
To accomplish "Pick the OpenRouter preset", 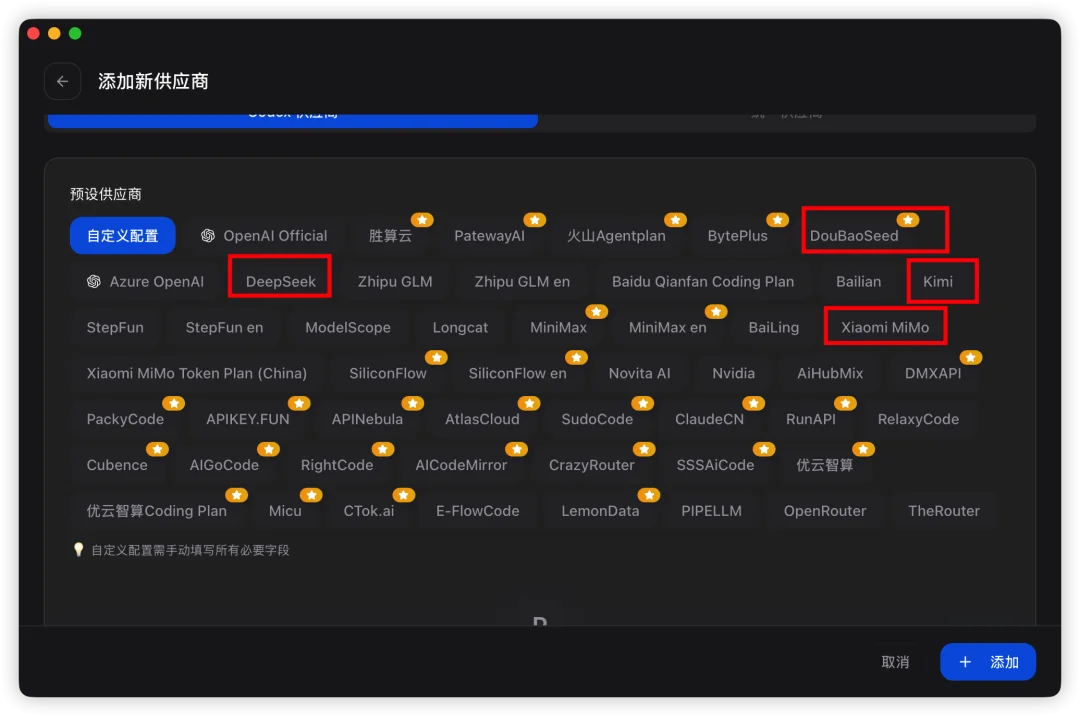I will pyautogui.click(x=825, y=511).
